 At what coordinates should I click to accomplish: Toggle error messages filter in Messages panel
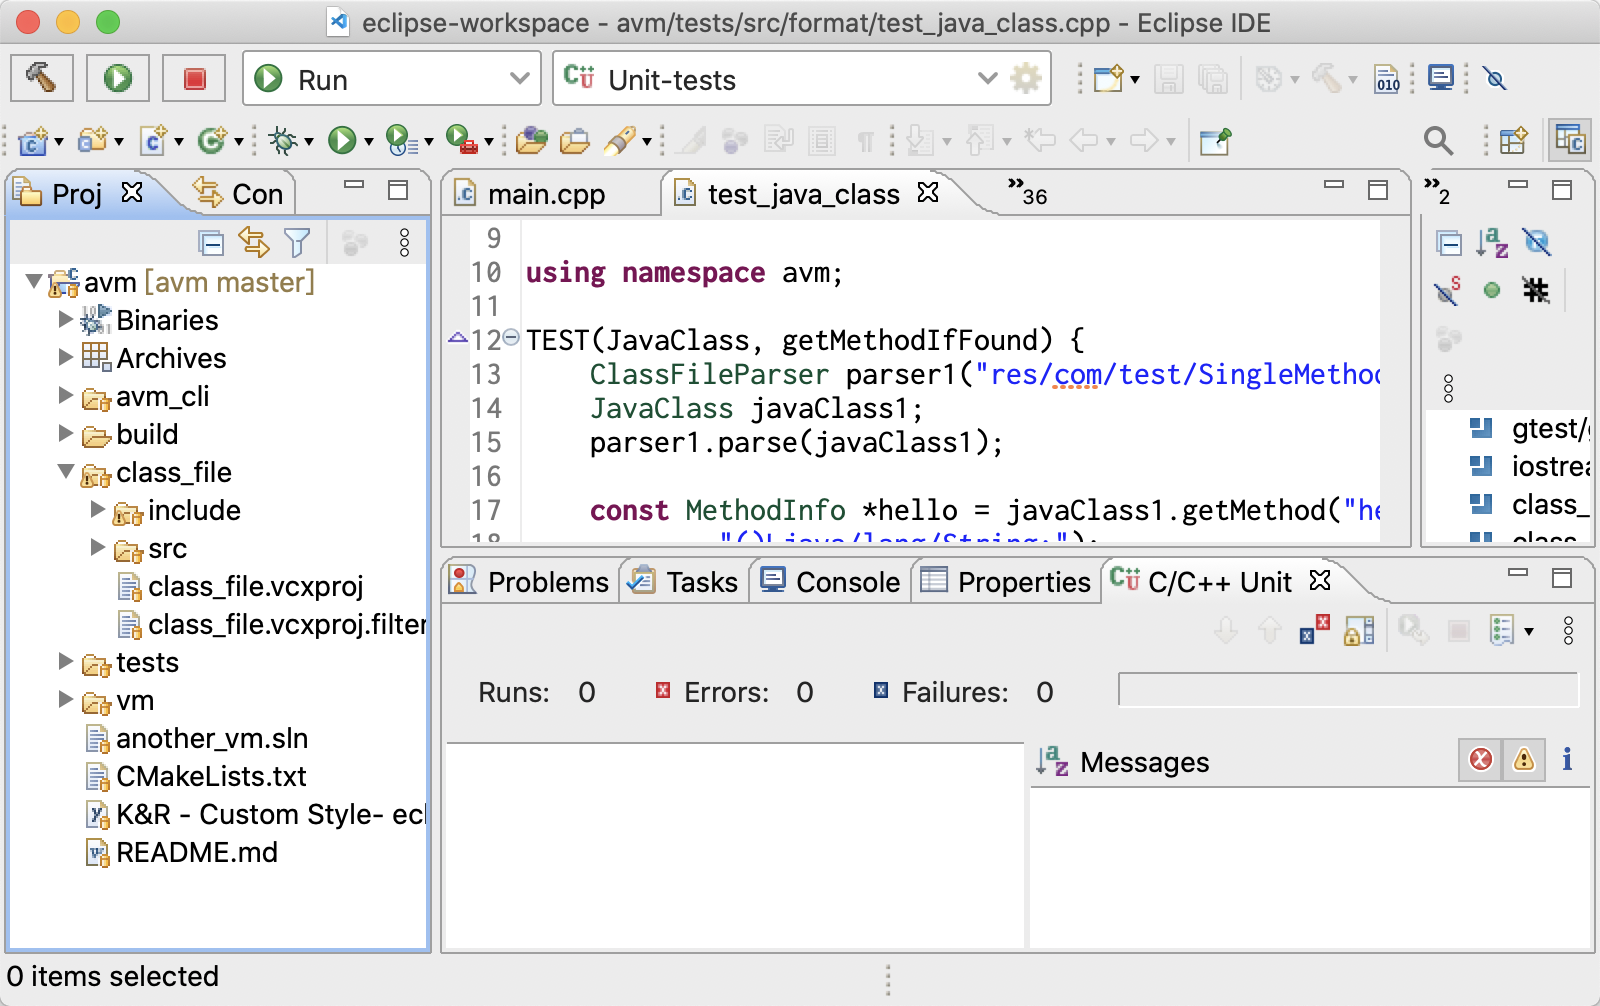(x=1481, y=761)
